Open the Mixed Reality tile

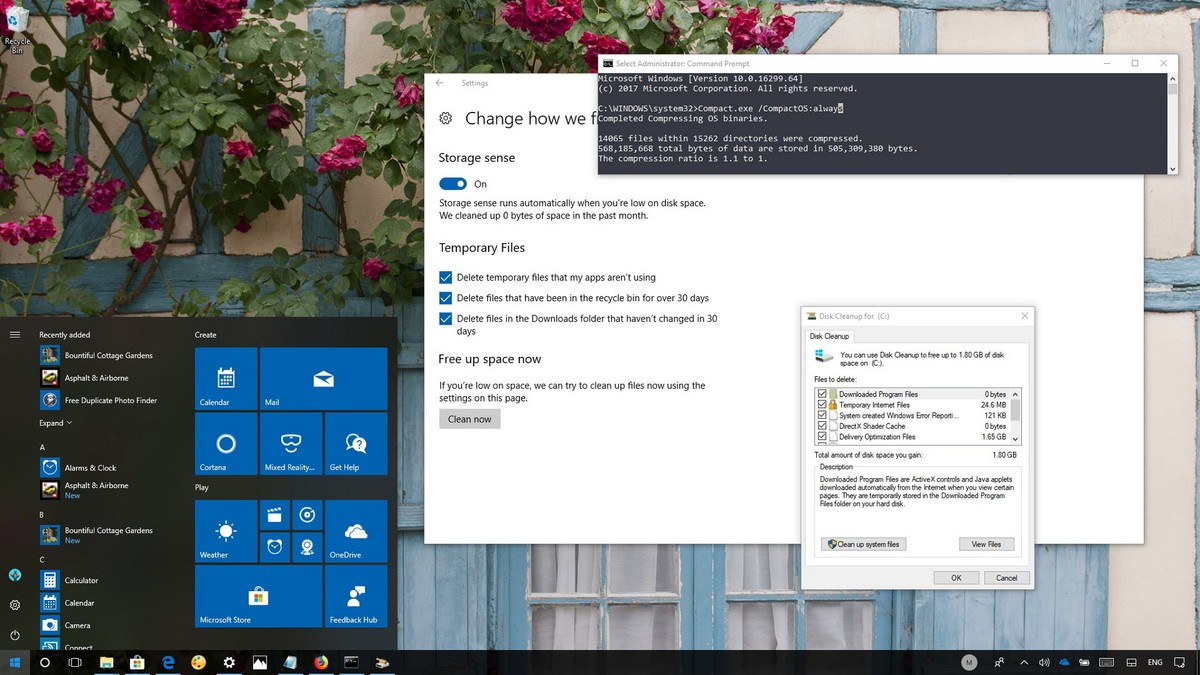pos(291,444)
